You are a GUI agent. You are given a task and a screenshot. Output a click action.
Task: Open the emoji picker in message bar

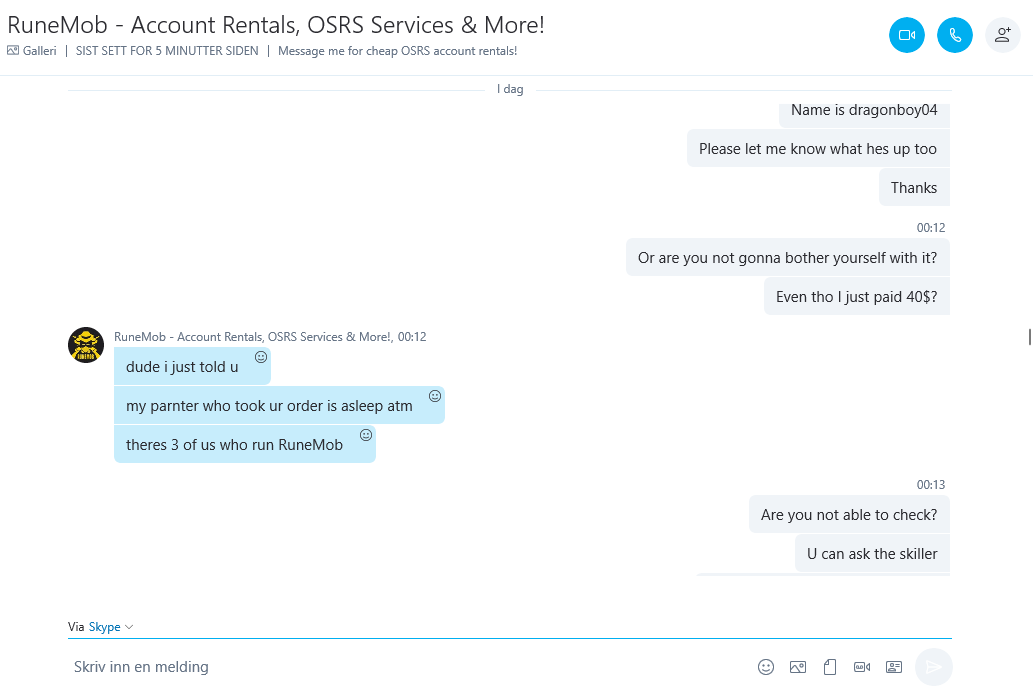(766, 667)
